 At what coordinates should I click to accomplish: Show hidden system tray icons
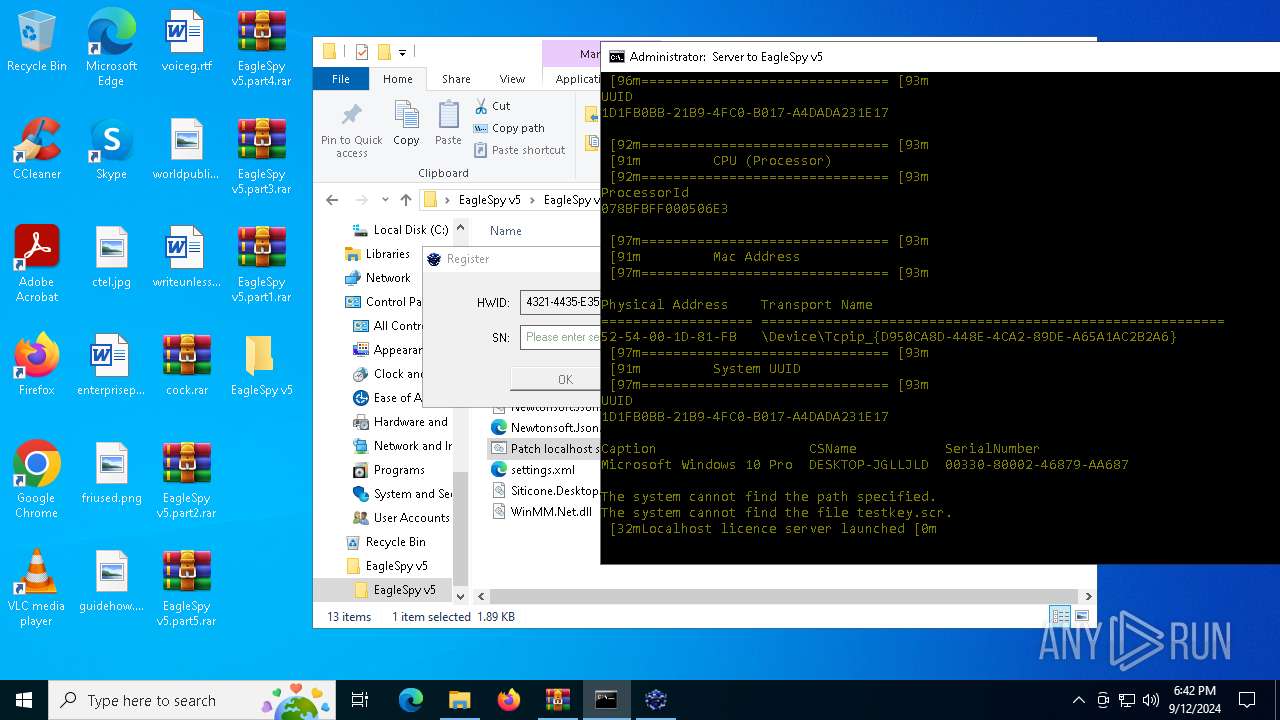point(1078,700)
